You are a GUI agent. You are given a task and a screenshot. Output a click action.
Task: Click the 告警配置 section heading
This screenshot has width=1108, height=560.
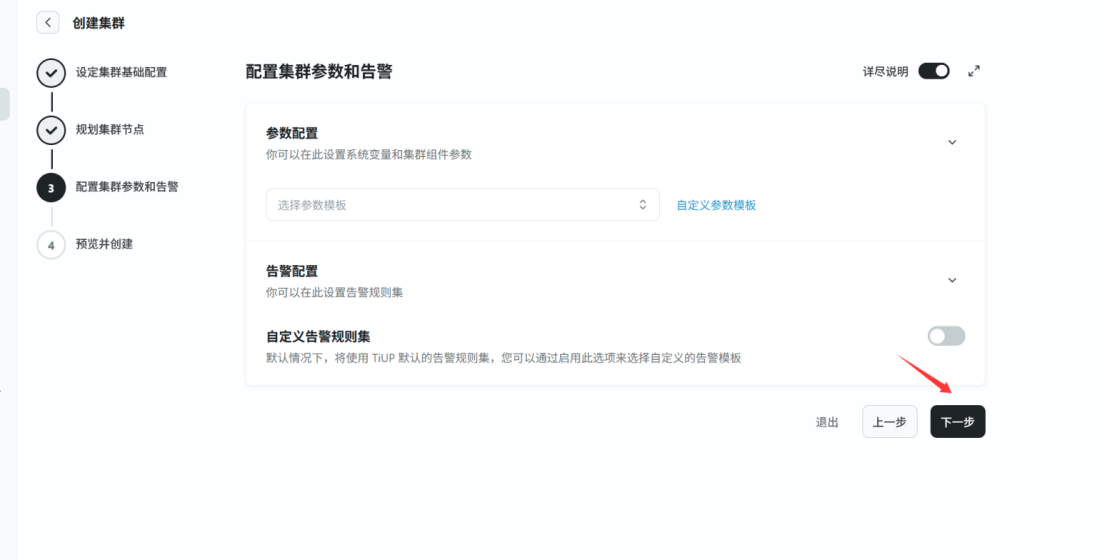[x=292, y=271]
